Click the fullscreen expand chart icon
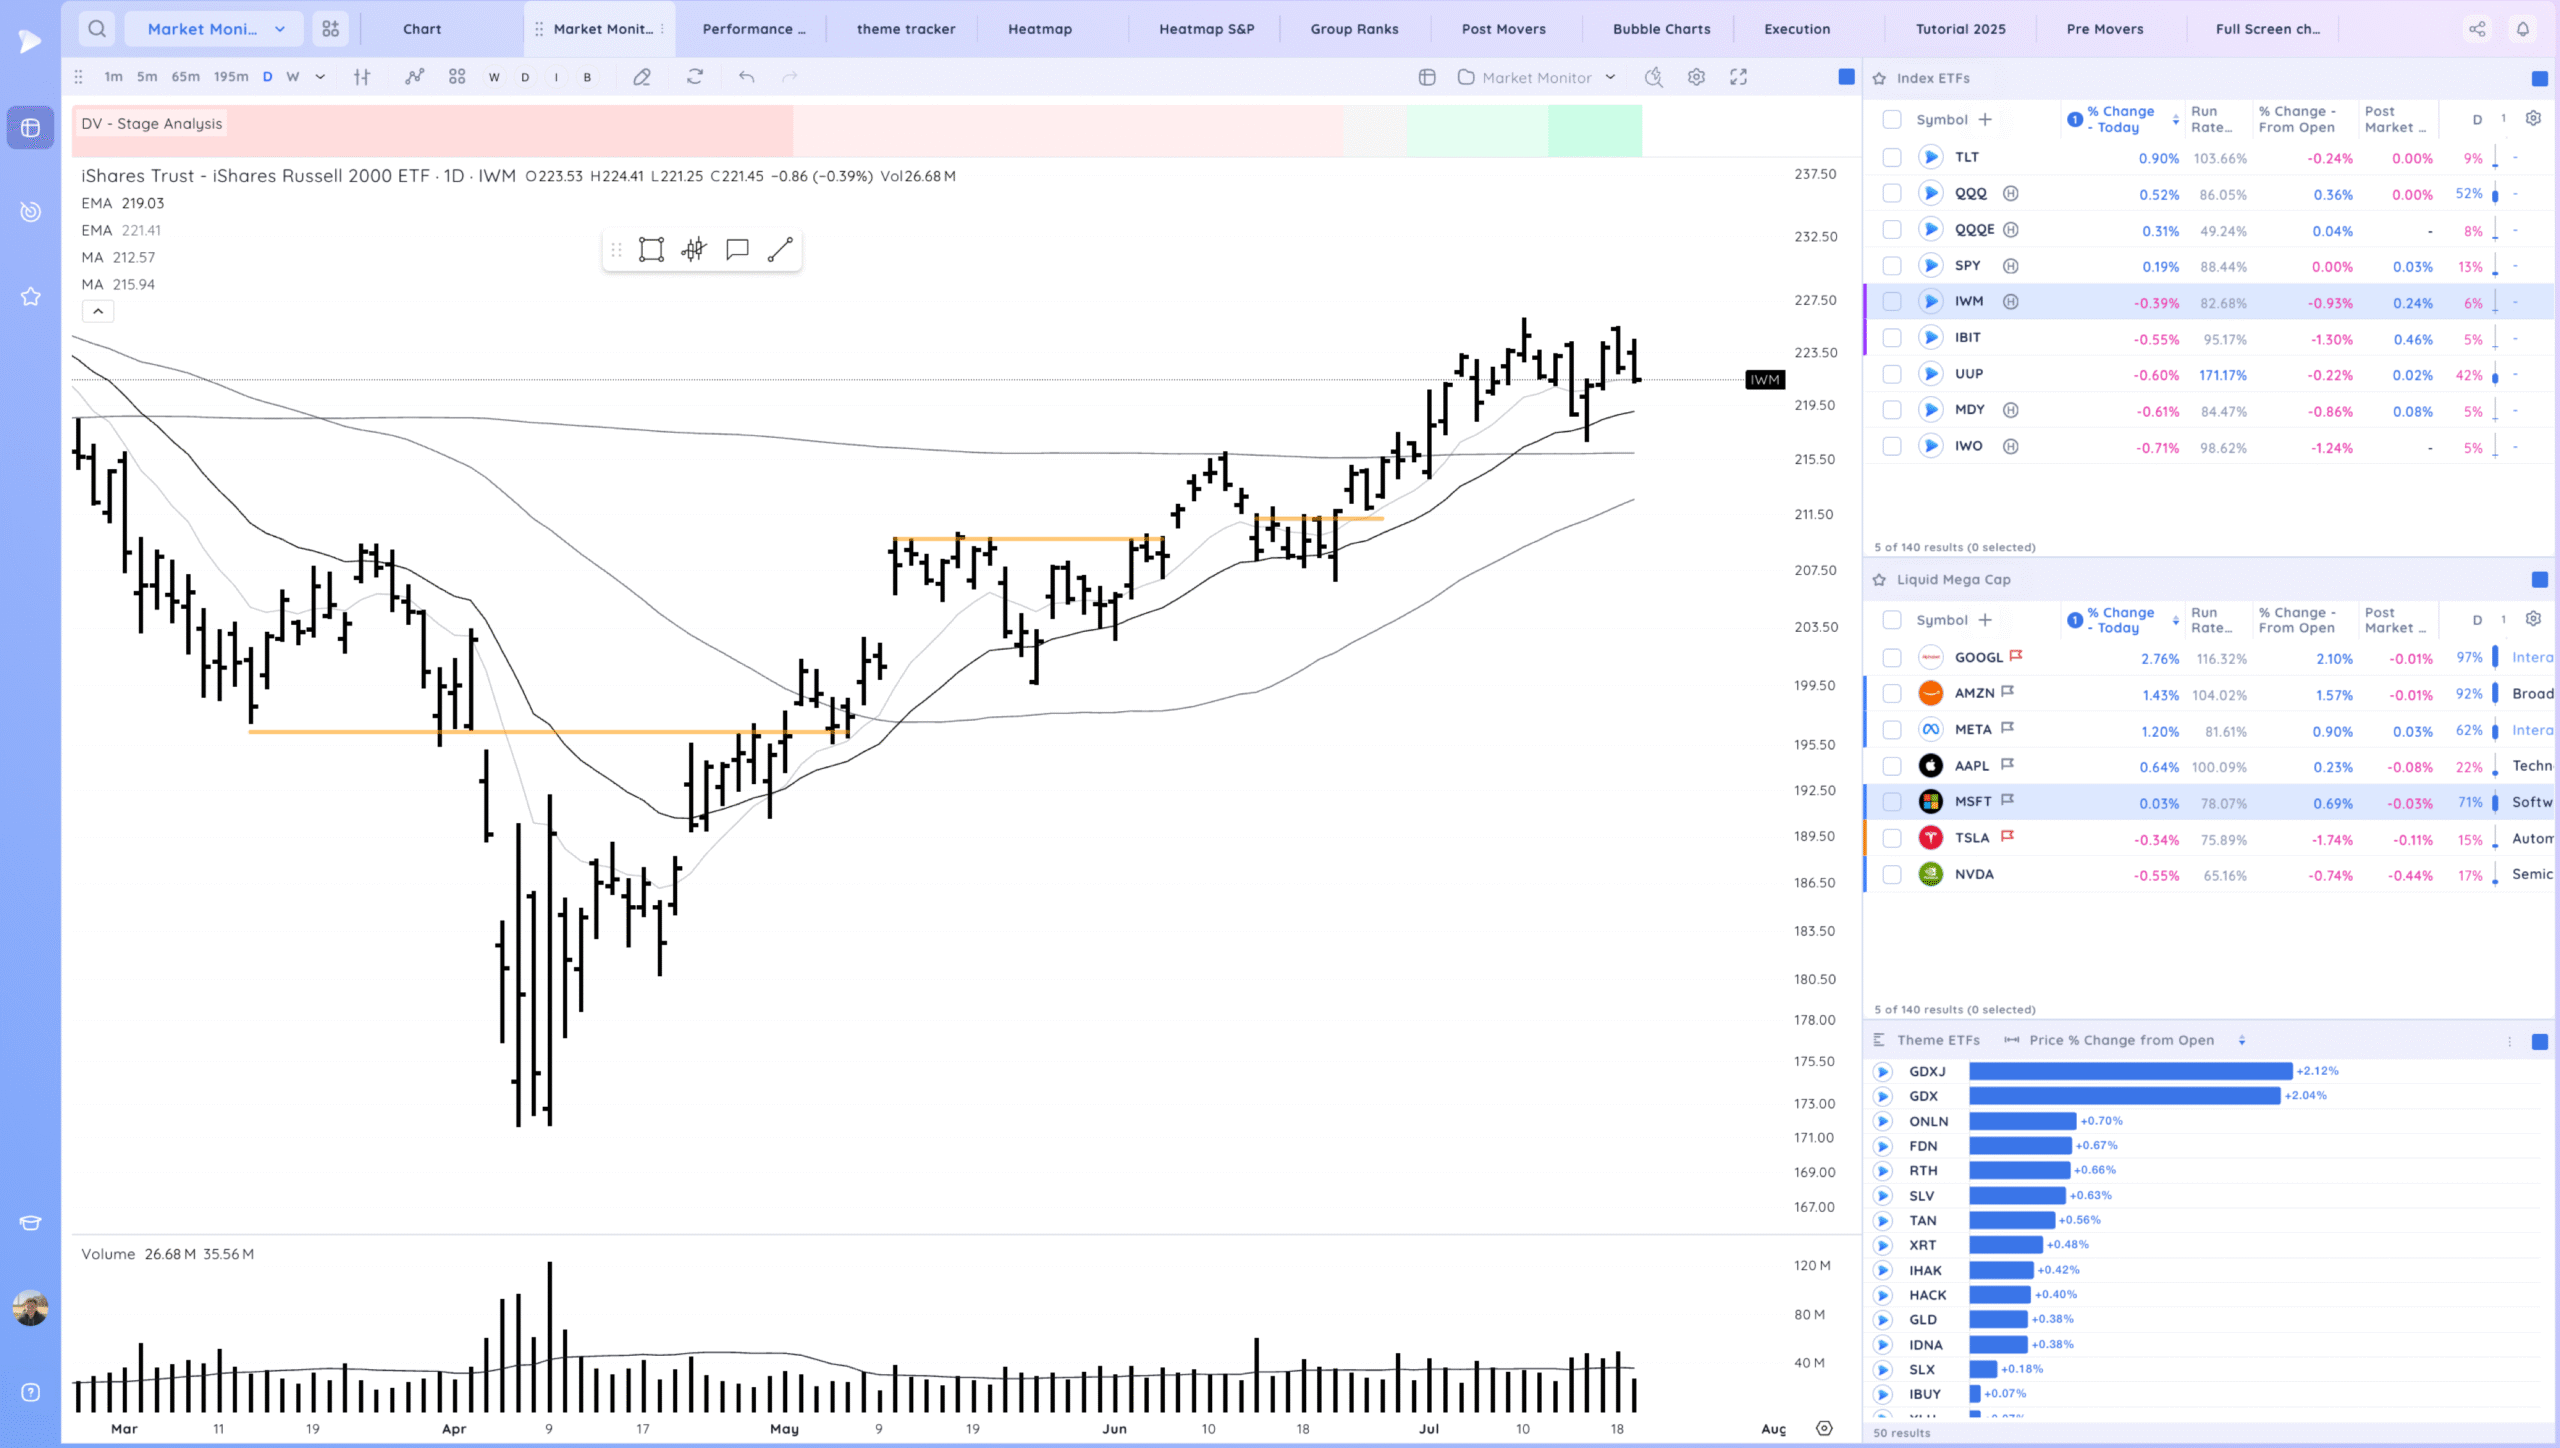 [x=1739, y=77]
